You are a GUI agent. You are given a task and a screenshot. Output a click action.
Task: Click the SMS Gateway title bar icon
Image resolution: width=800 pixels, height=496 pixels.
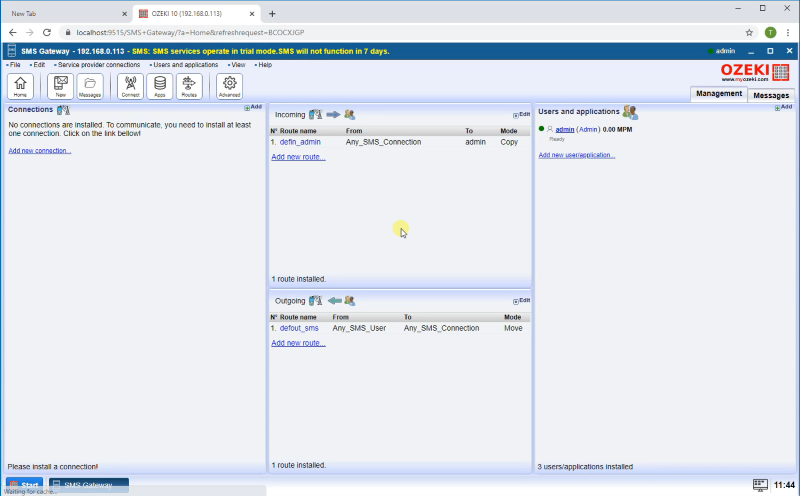(x=12, y=51)
